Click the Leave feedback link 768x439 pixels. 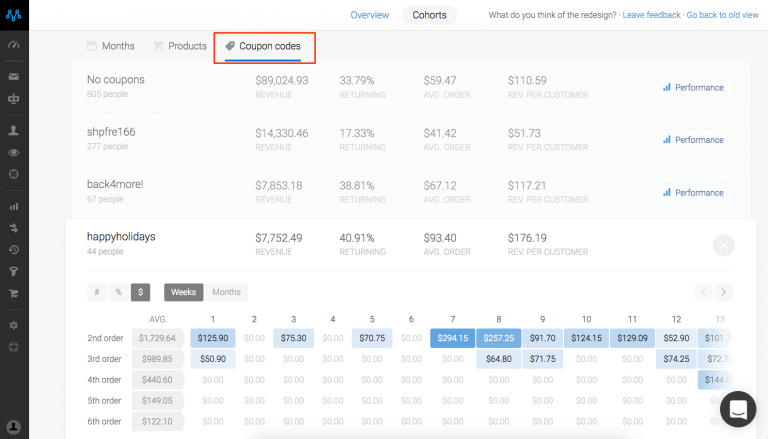tap(651, 15)
